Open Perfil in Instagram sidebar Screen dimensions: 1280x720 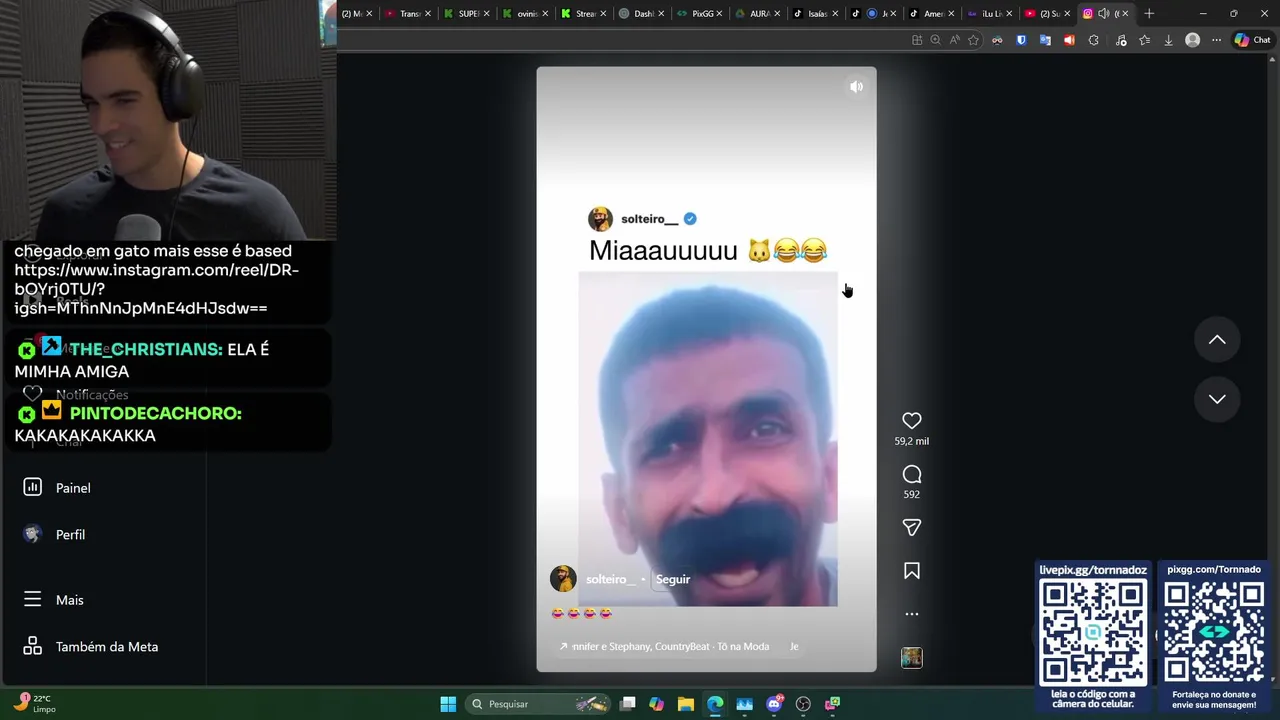click(x=70, y=535)
